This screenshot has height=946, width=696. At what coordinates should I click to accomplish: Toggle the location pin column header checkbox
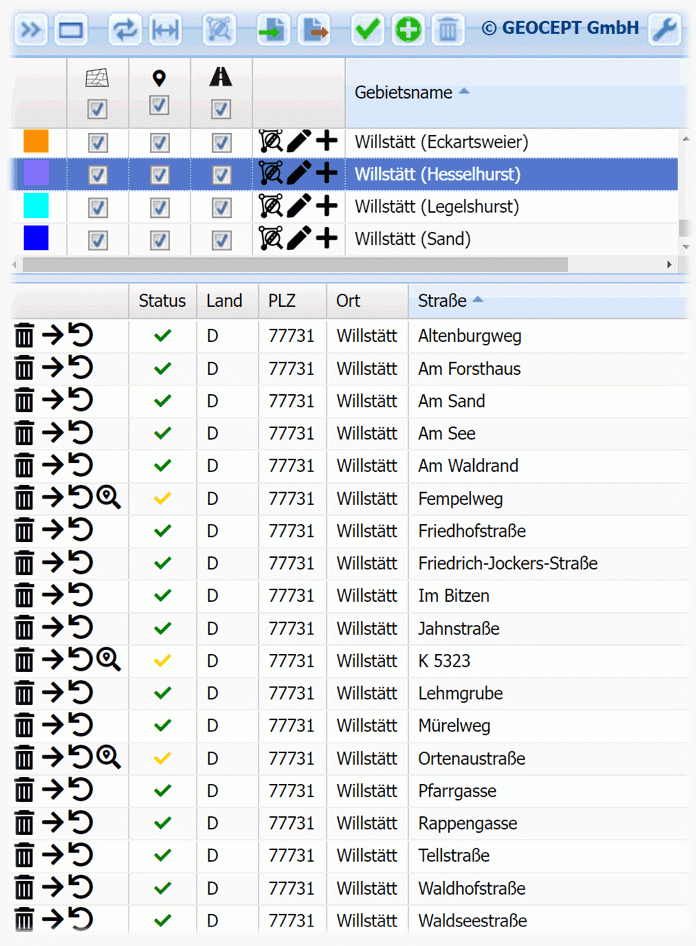coord(159,106)
